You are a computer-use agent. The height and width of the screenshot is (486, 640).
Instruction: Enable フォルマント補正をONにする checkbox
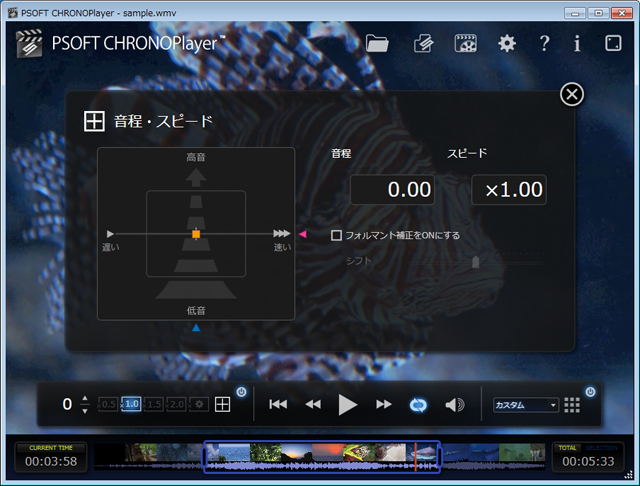336,235
